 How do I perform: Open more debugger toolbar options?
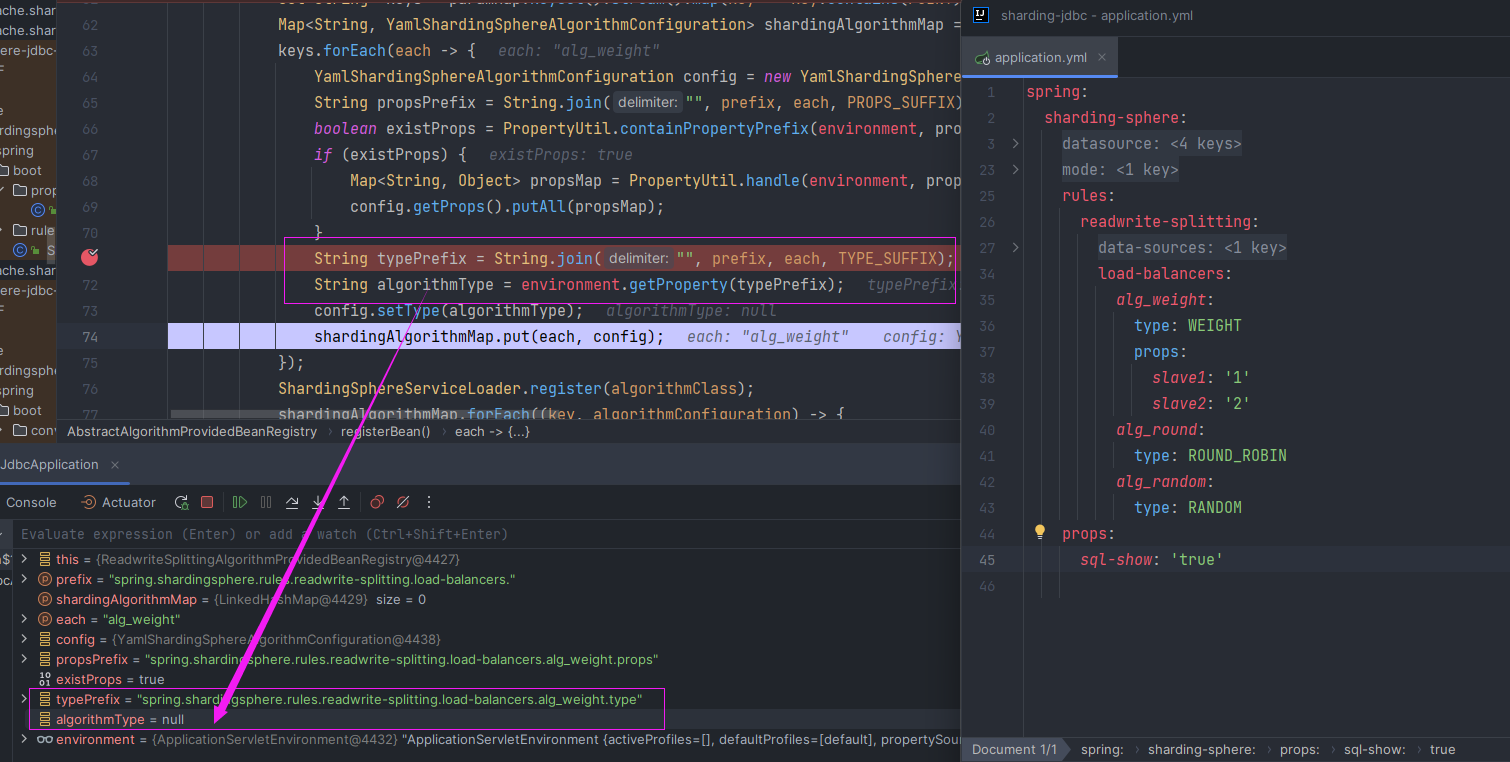pyautogui.click(x=429, y=502)
